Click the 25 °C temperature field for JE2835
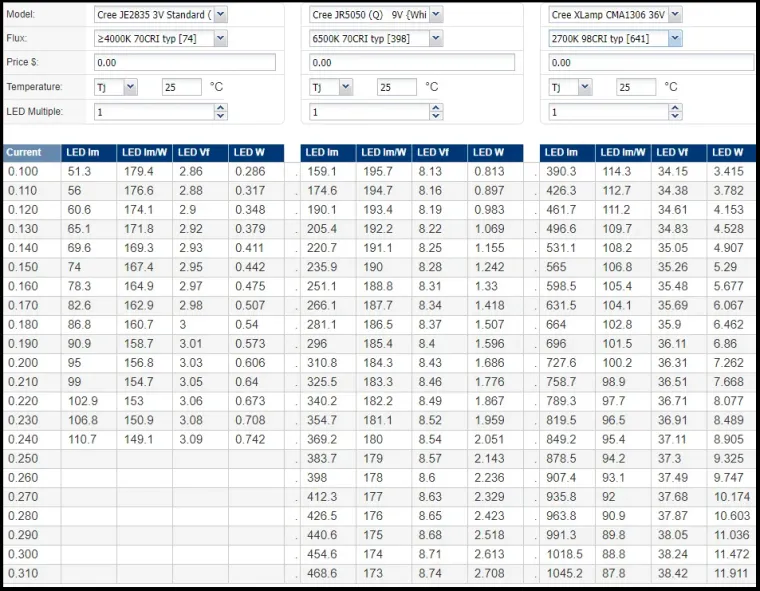 pos(181,87)
